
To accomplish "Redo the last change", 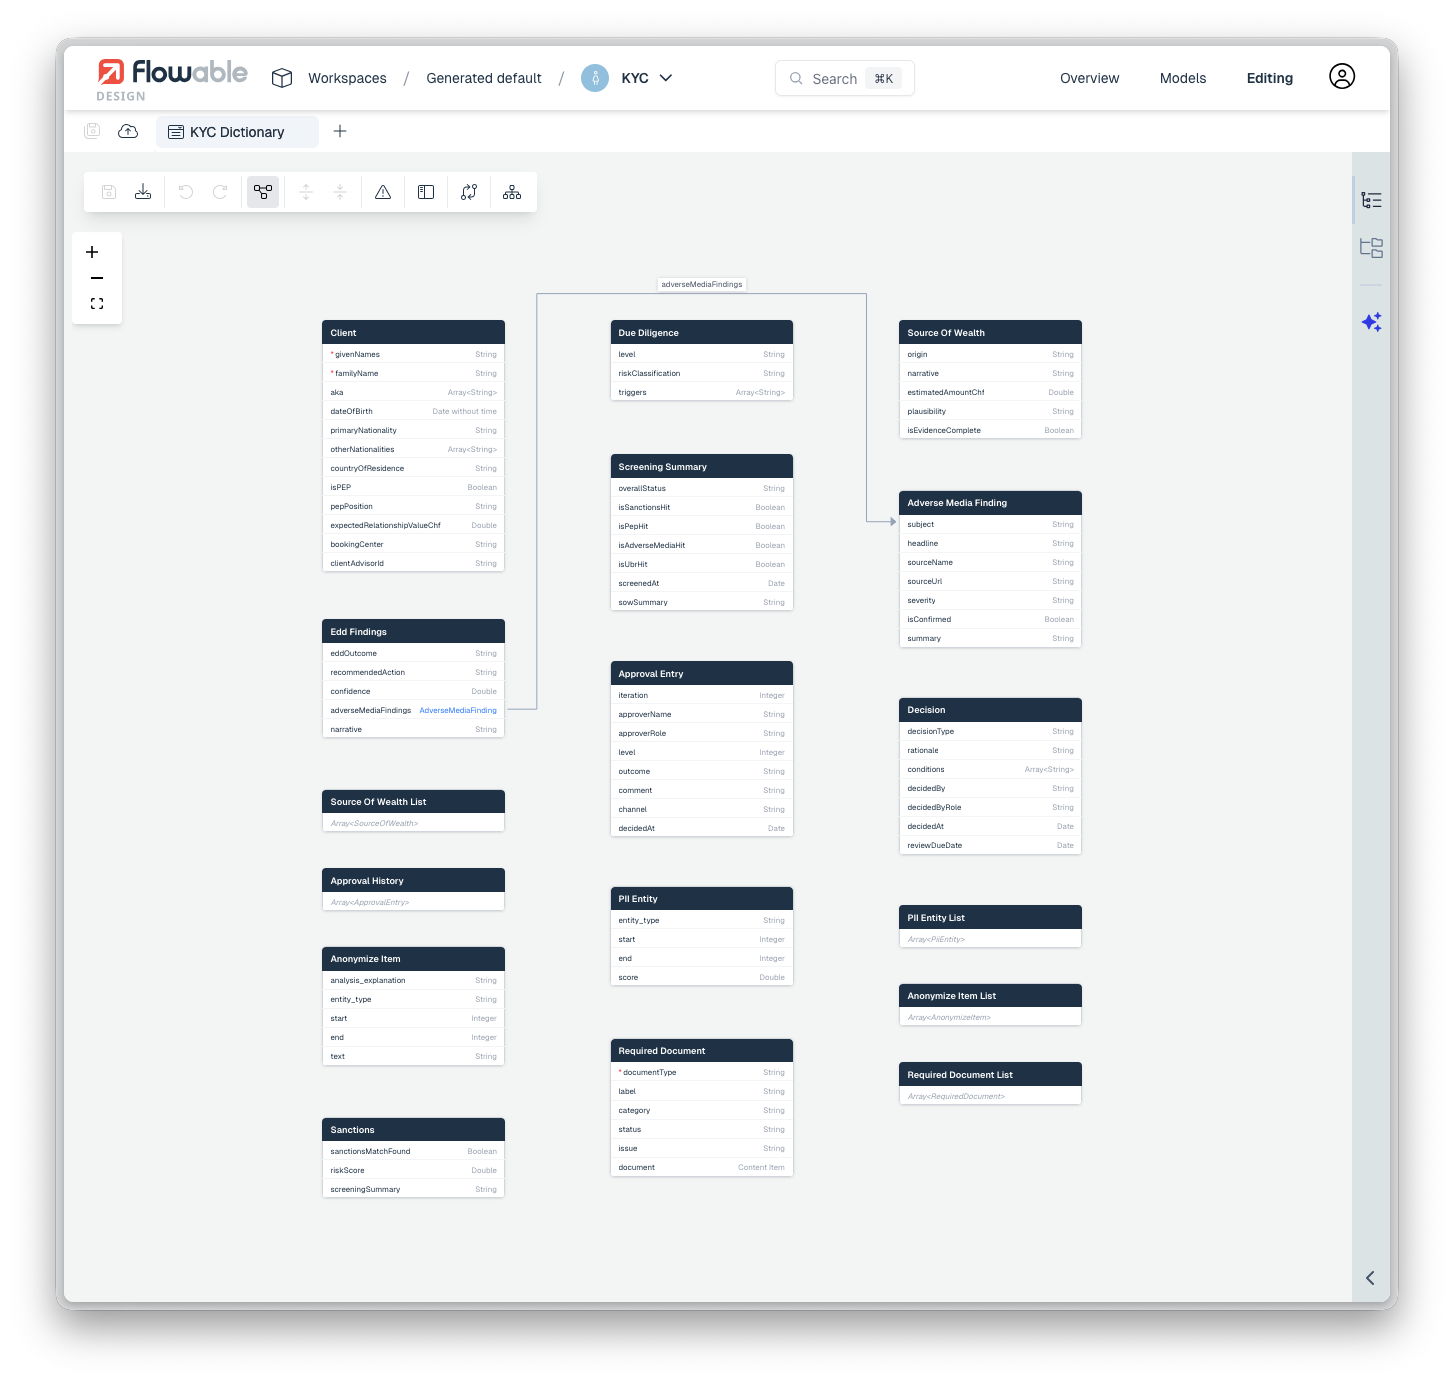I will pyautogui.click(x=220, y=192).
